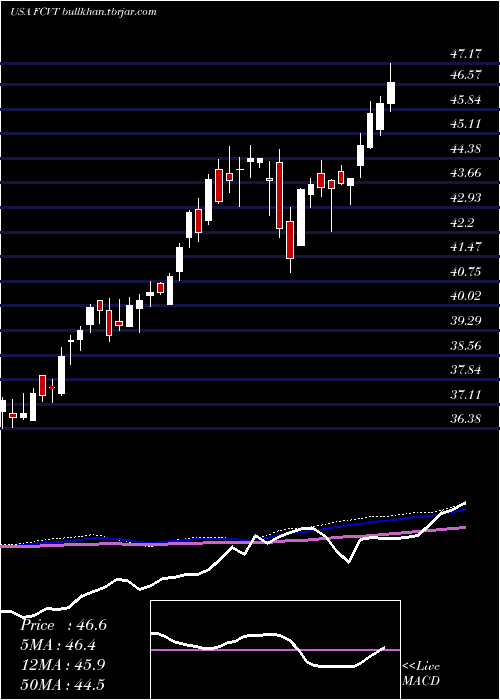Click the 37.84 price axis label
This screenshot has width=500, height=700.
pyautogui.click(x=466, y=370)
